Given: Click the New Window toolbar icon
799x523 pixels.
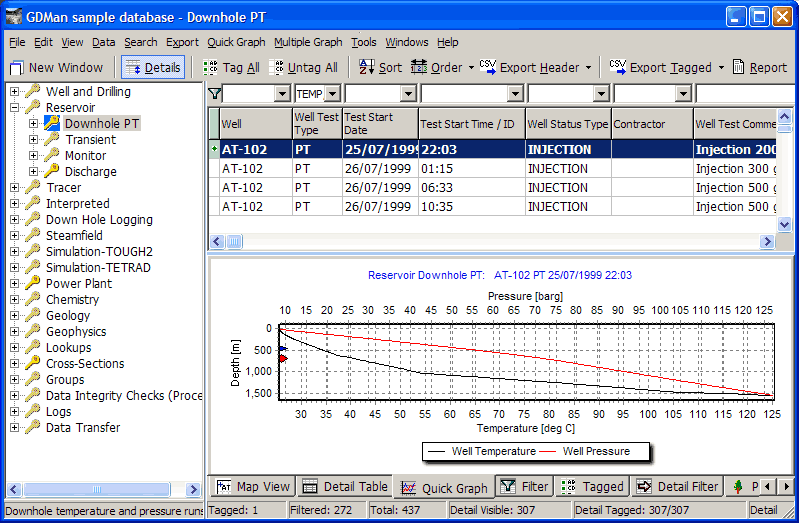Looking at the screenshot, I should click(17, 68).
